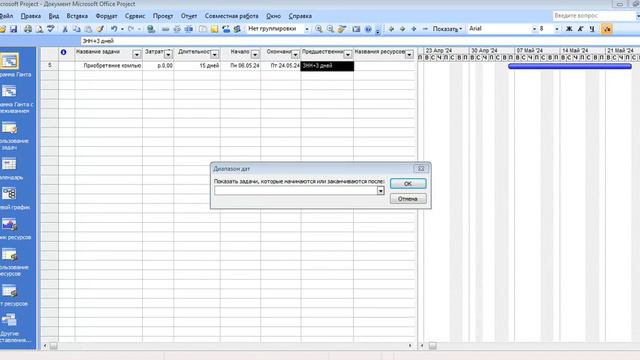Click the Split Task icon
Image resolution: width=640 pixels, height=360 pixels.
[x=189, y=29]
